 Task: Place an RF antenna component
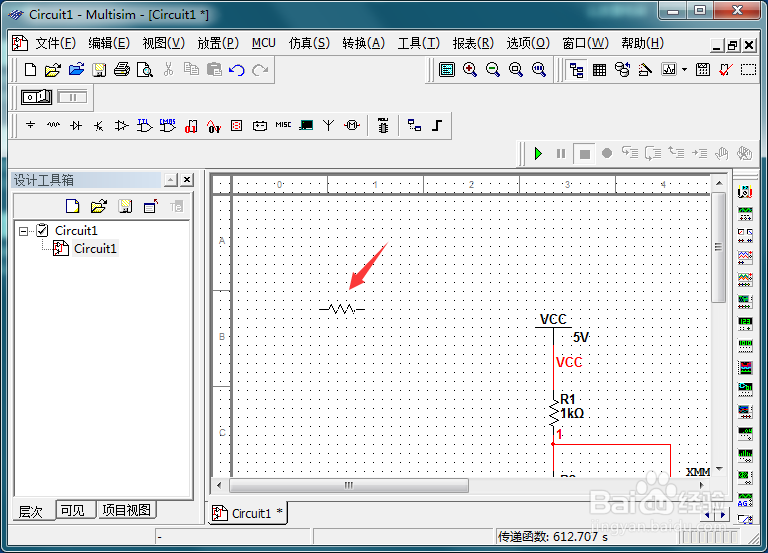[329, 125]
